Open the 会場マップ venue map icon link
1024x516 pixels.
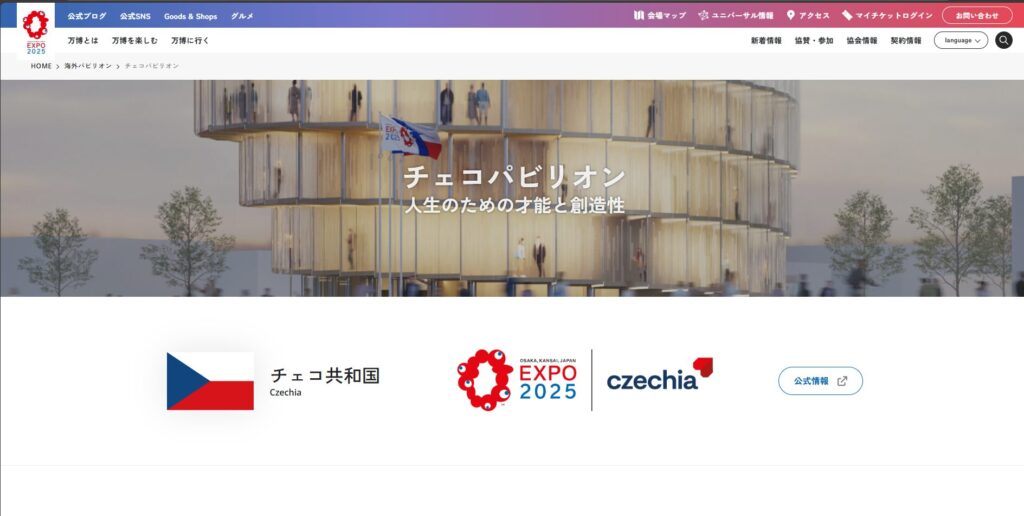click(639, 15)
